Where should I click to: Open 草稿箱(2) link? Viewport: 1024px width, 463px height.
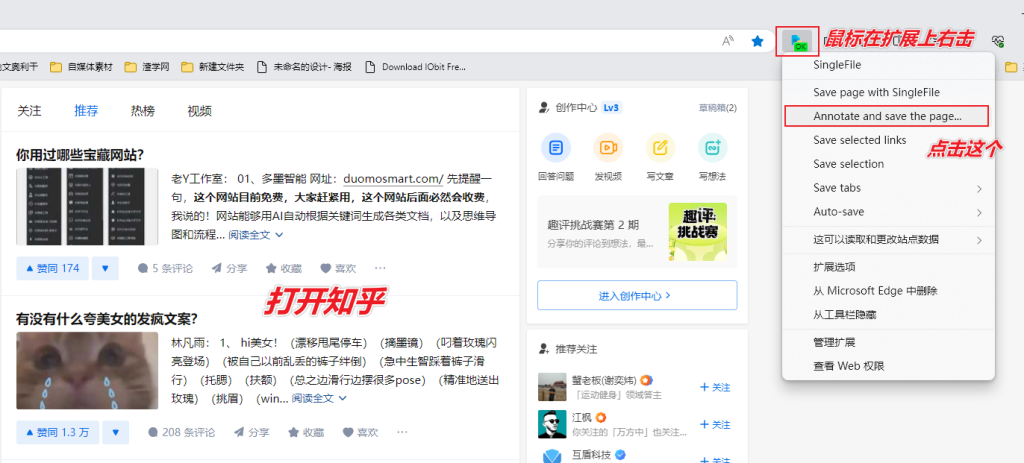[x=718, y=108]
